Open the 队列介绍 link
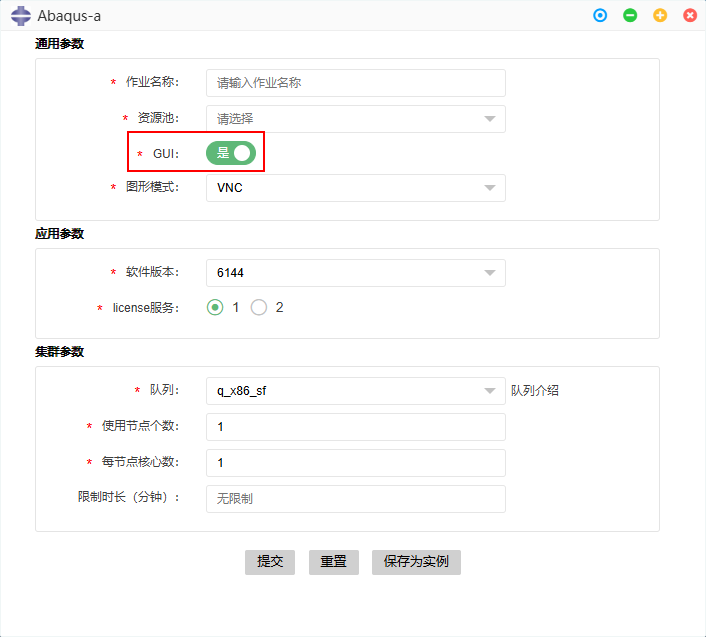 click(534, 390)
